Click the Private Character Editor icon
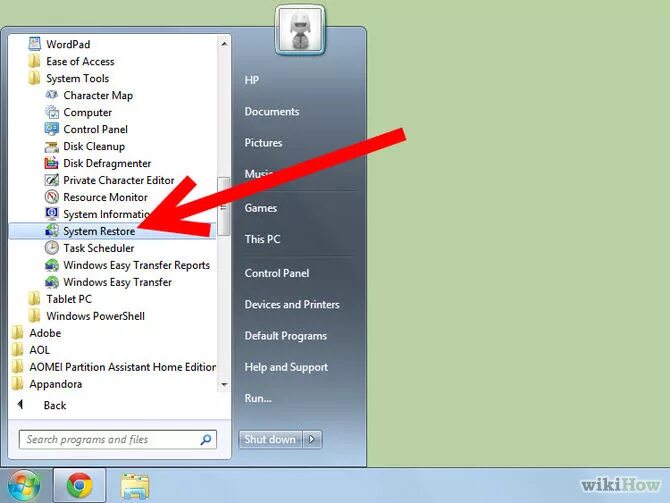Image resolution: width=670 pixels, height=503 pixels. click(x=52, y=180)
